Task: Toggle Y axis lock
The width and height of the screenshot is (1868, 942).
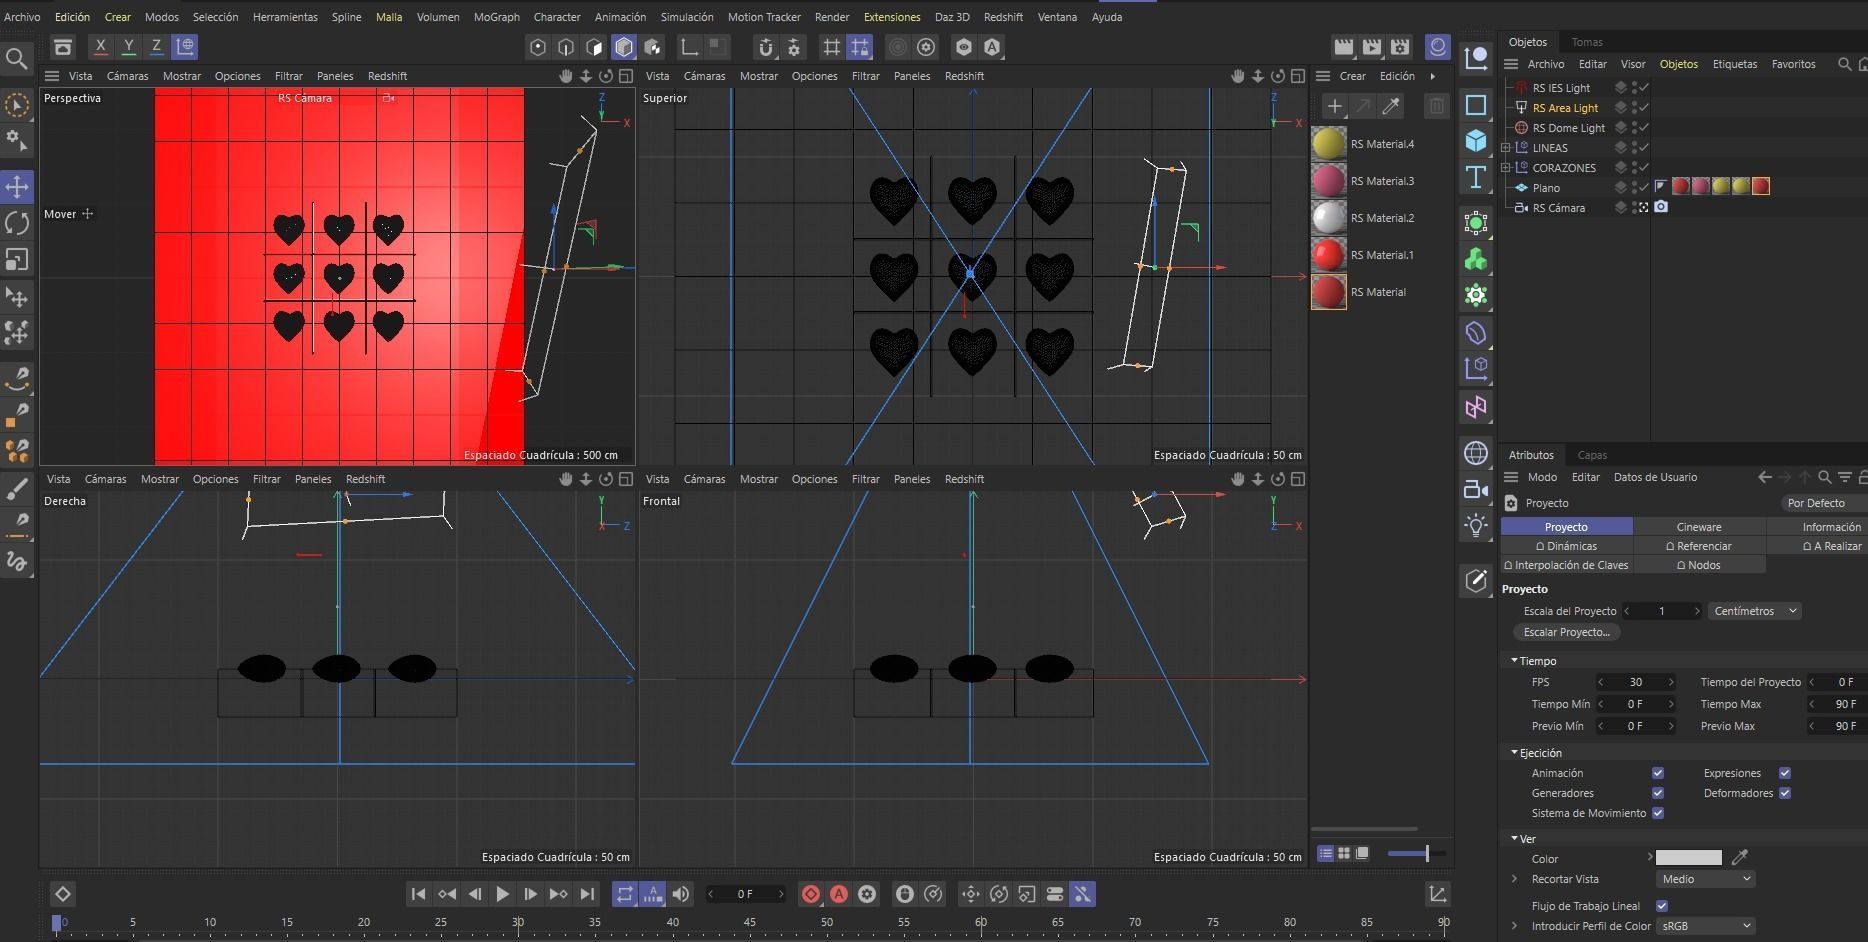Action: click(x=128, y=47)
